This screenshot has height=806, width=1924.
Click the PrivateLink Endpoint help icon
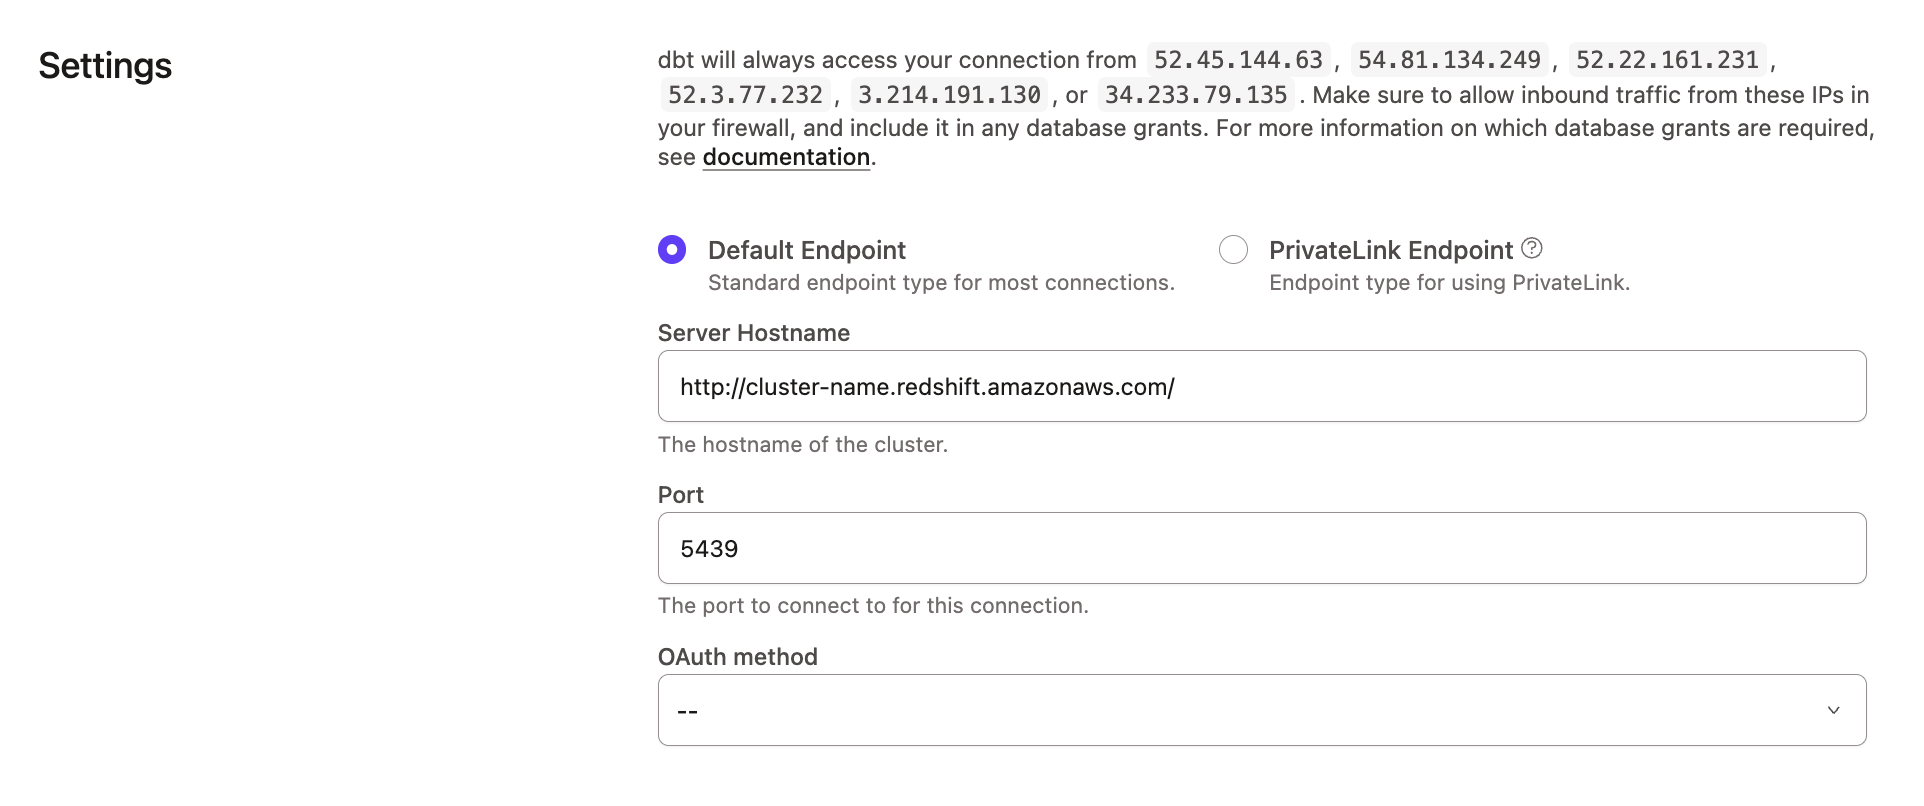1531,248
